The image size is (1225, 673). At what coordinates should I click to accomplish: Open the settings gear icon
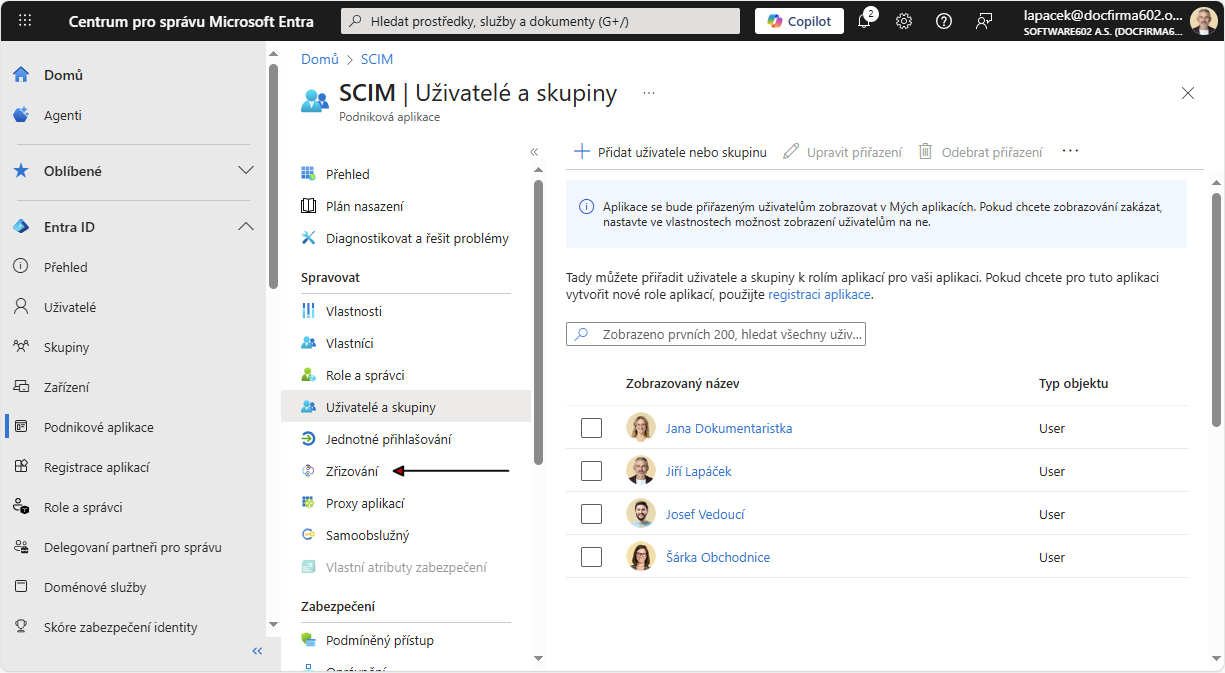pyautogui.click(x=904, y=21)
